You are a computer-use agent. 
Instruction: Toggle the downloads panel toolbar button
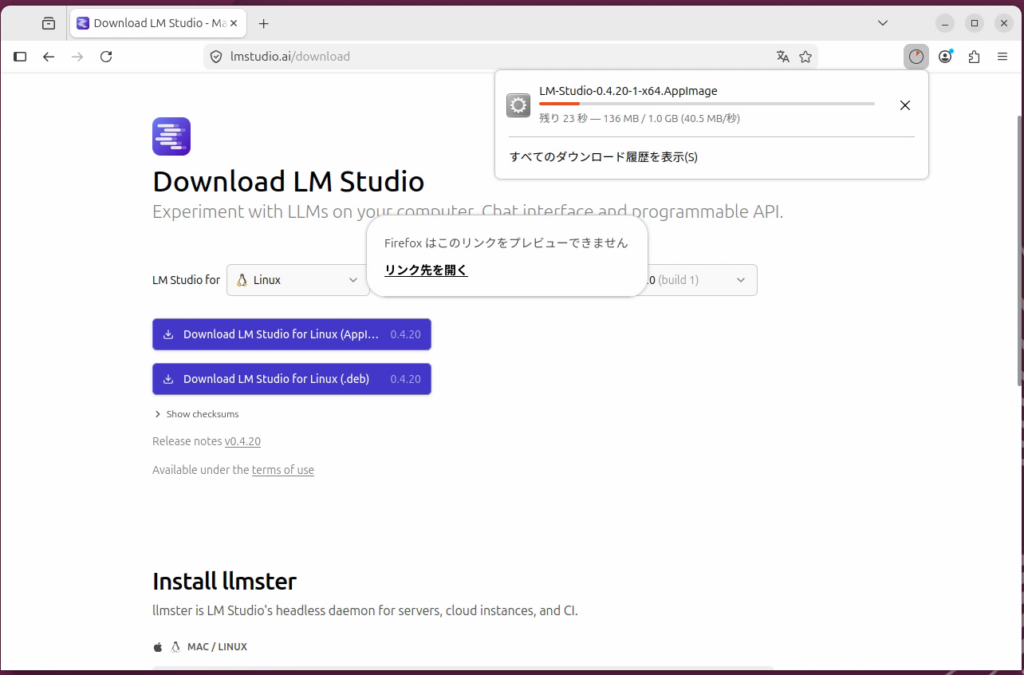point(916,57)
